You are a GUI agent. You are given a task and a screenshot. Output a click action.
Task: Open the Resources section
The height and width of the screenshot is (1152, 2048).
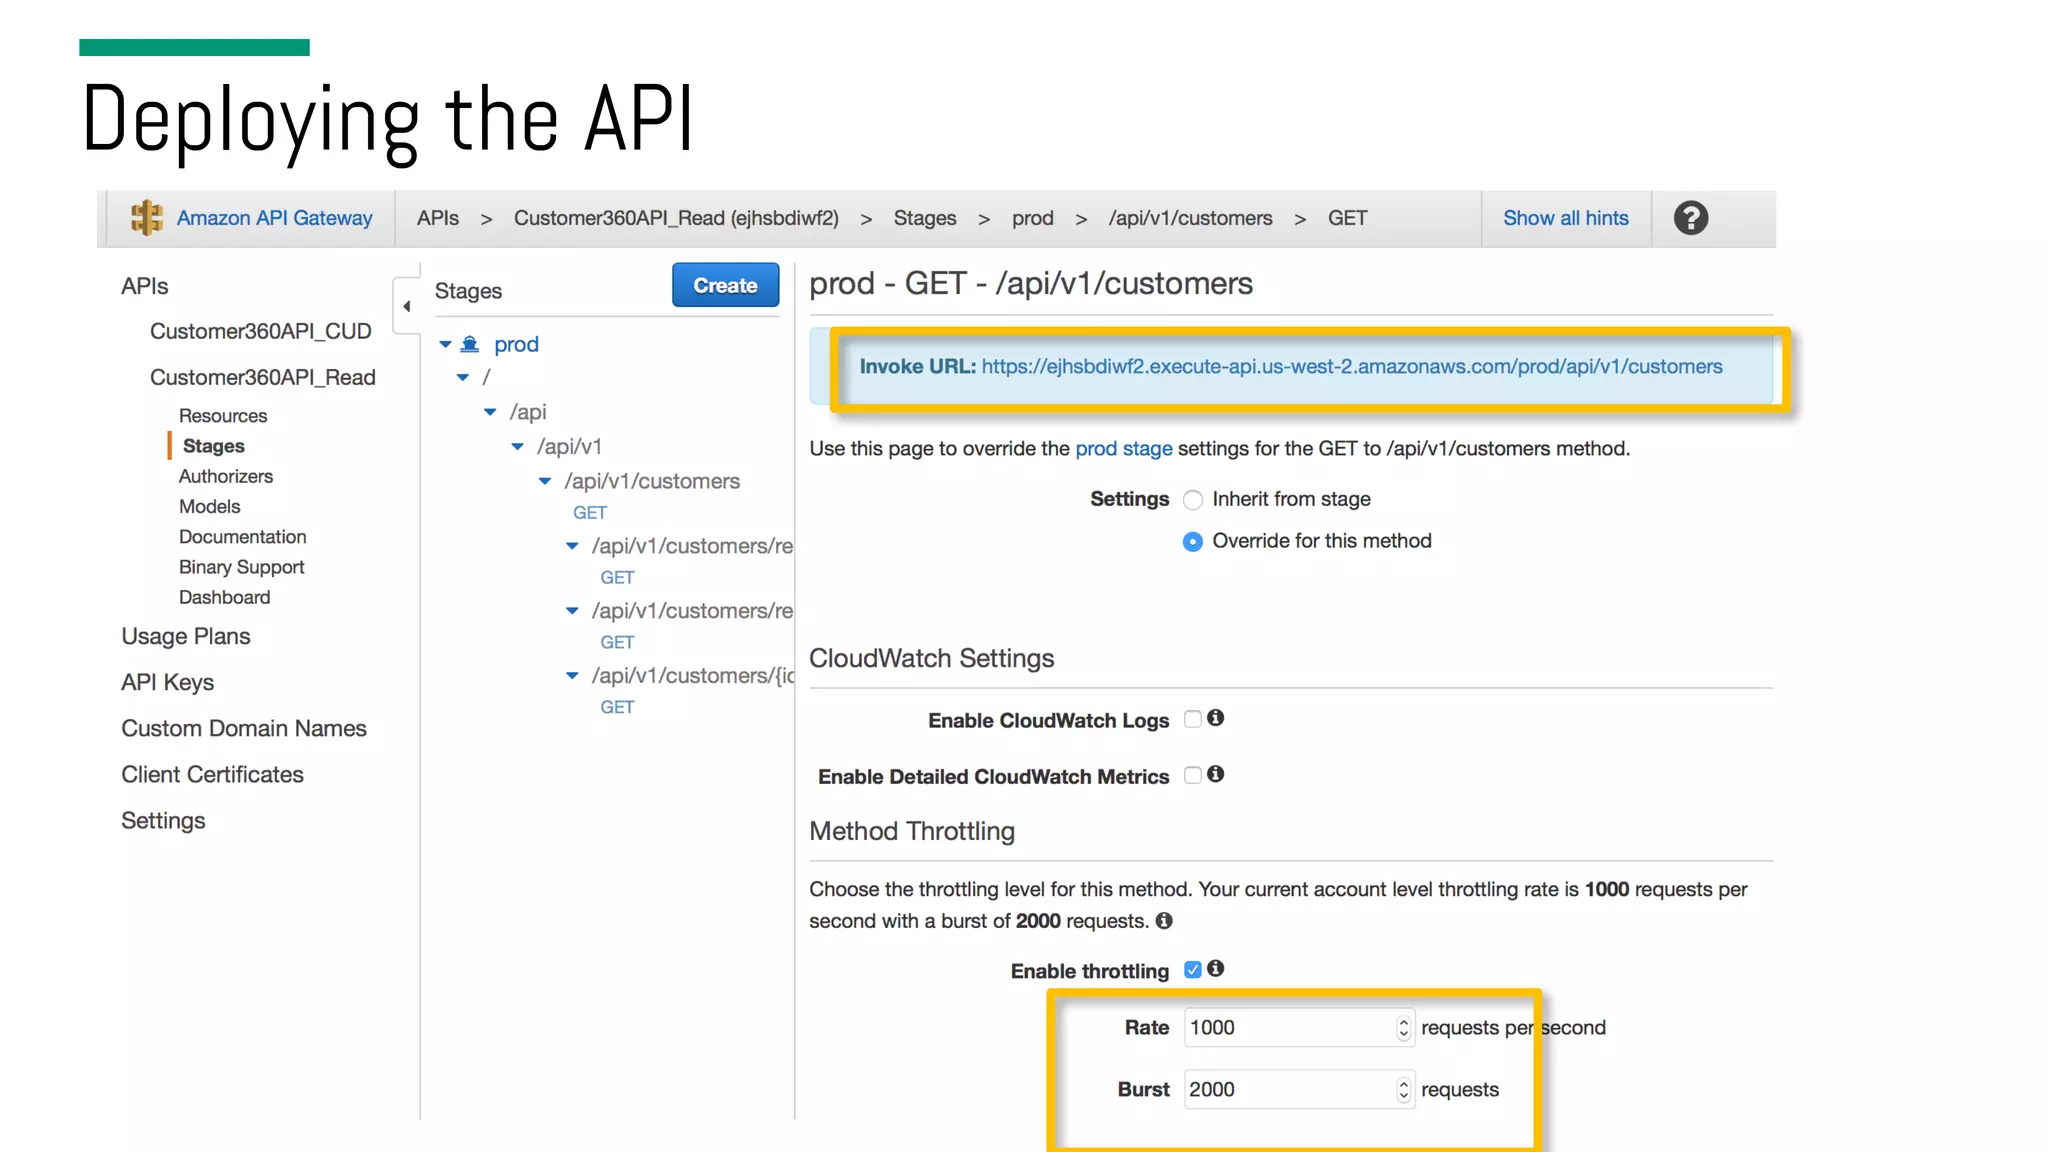pos(223,416)
